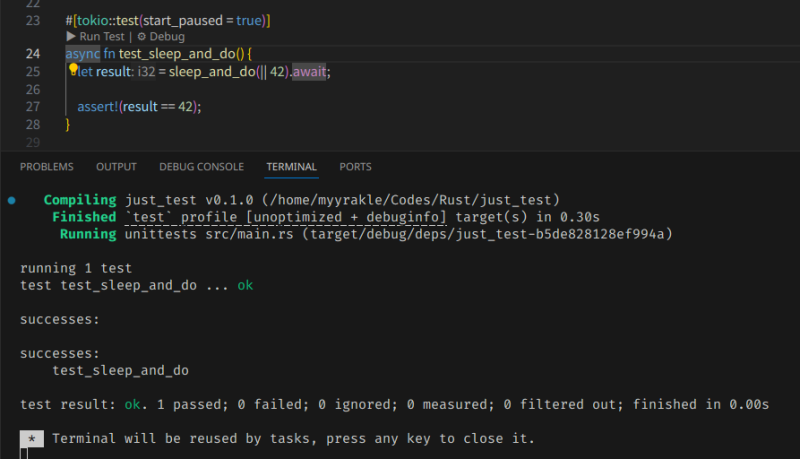Click the Debug gear icon above the function
This screenshot has width=800, height=459.
point(142,36)
